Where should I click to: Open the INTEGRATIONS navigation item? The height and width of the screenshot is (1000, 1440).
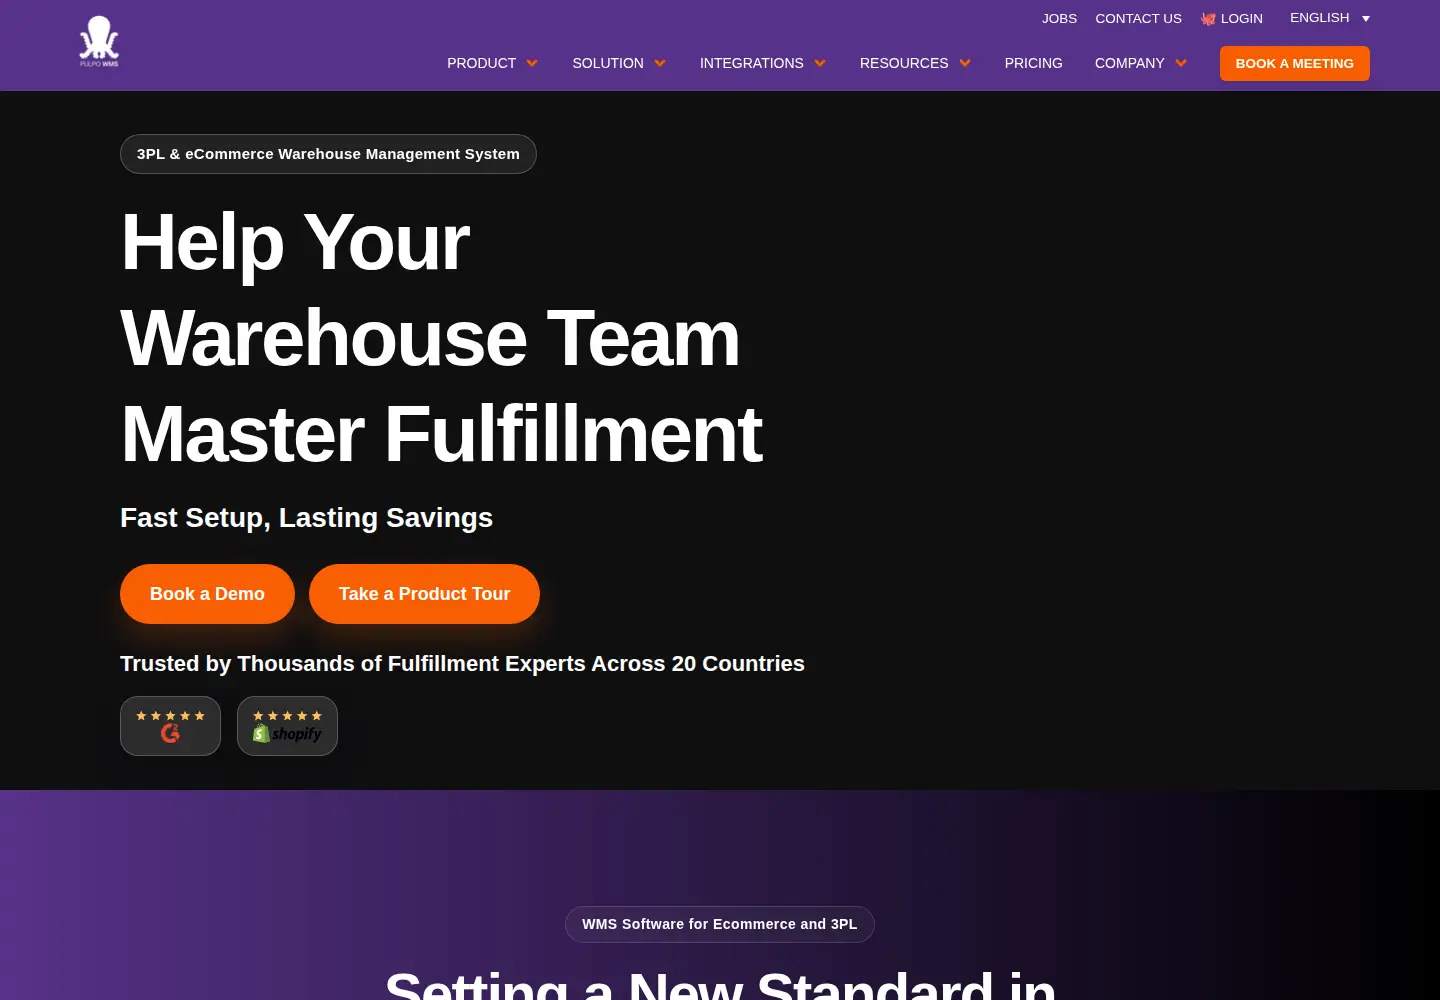[x=751, y=63]
